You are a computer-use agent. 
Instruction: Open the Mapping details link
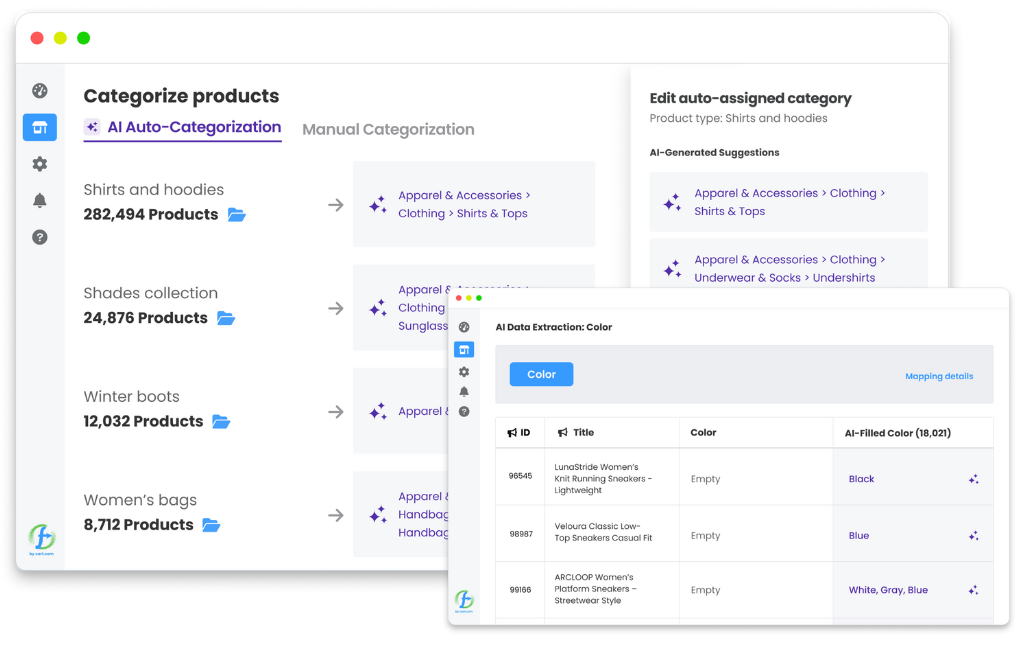tap(938, 376)
